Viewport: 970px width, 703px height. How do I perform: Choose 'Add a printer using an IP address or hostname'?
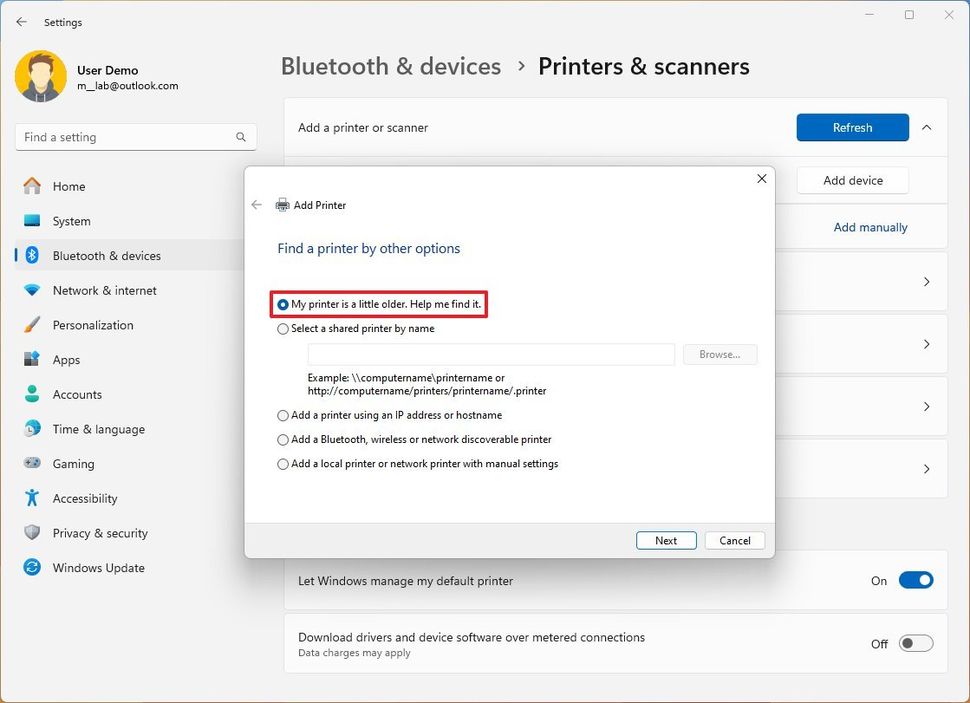283,415
